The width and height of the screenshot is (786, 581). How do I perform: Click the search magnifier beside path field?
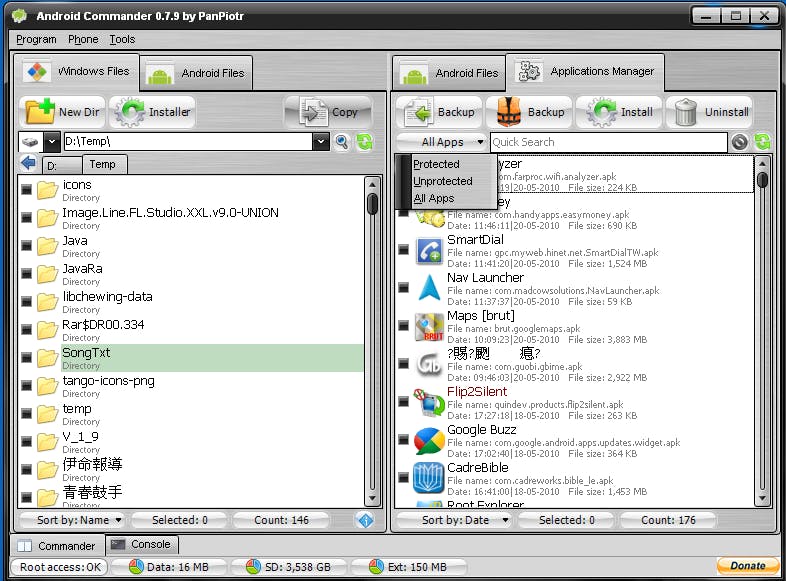[342, 142]
